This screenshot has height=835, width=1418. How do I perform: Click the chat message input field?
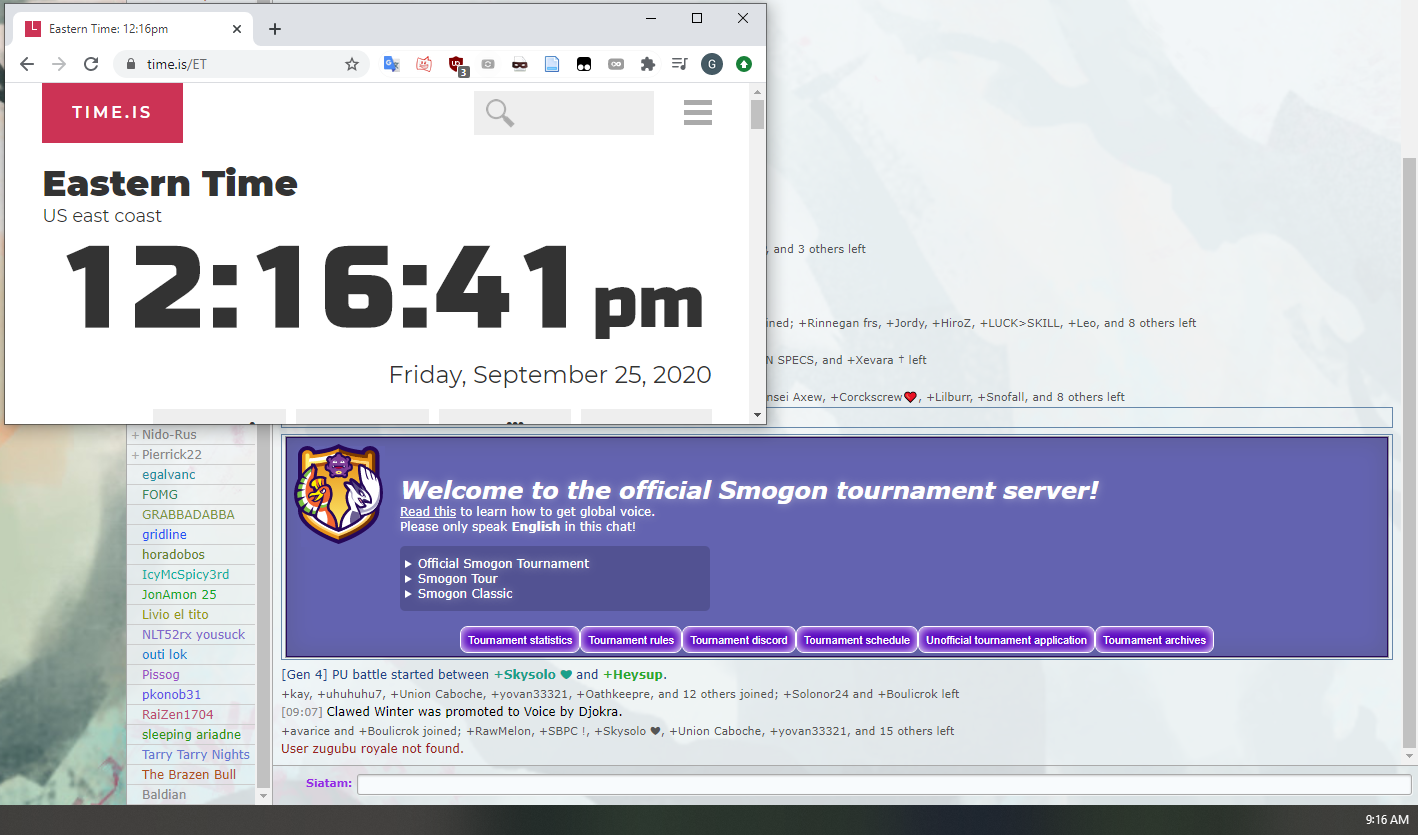pyautogui.click(x=884, y=784)
